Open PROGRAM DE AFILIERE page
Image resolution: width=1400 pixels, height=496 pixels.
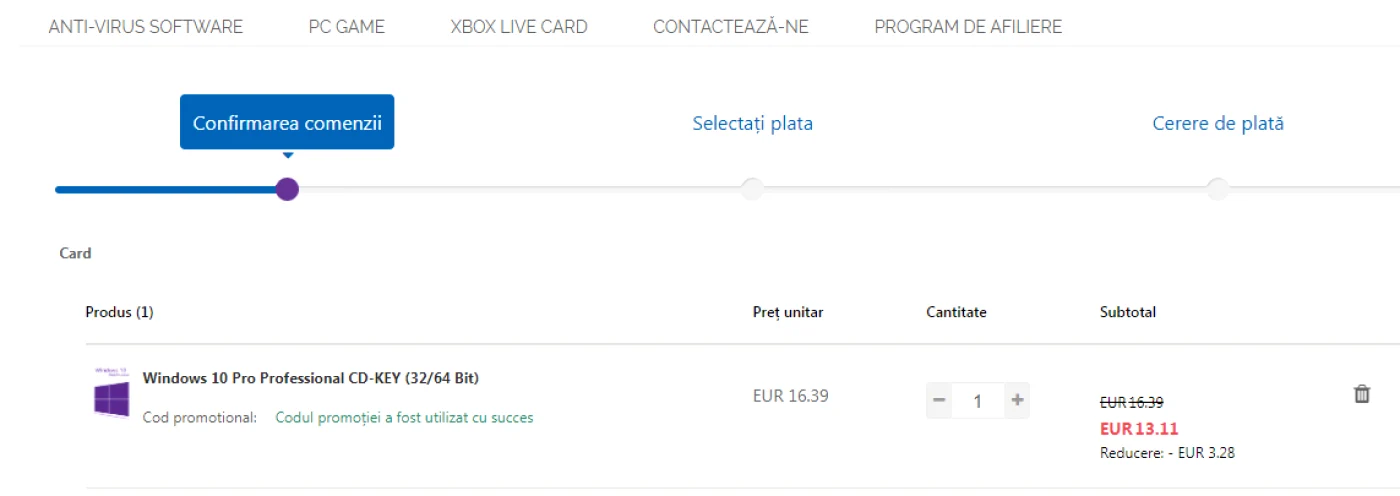click(968, 27)
